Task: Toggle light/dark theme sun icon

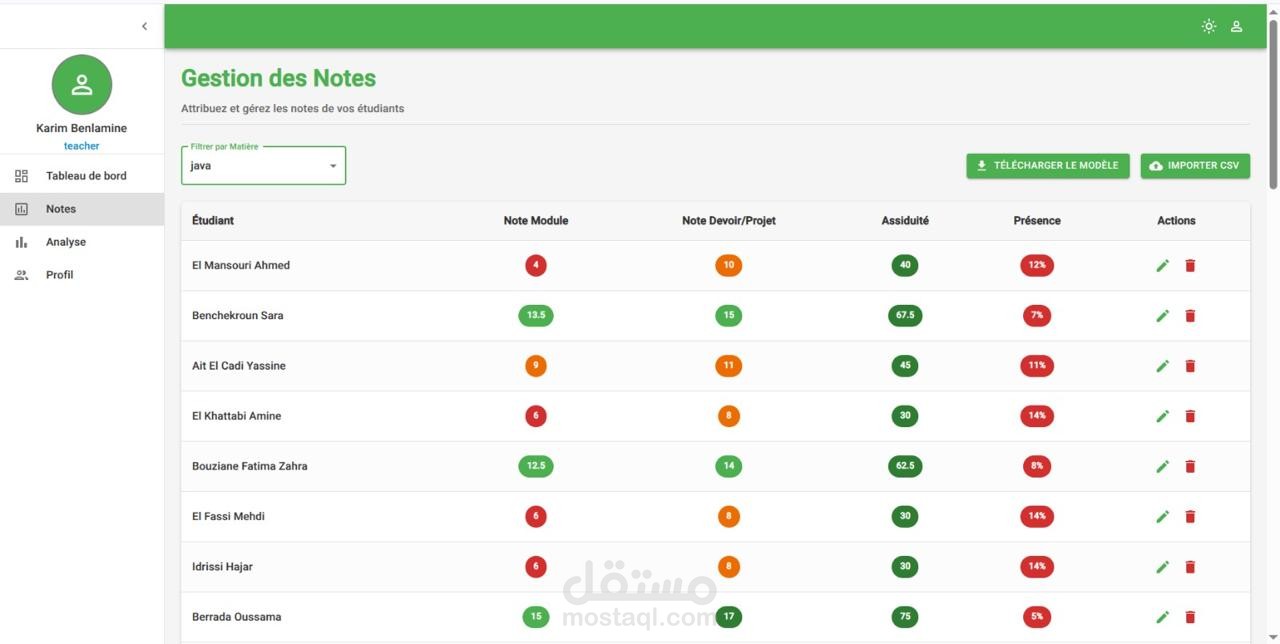Action: [x=1209, y=27]
